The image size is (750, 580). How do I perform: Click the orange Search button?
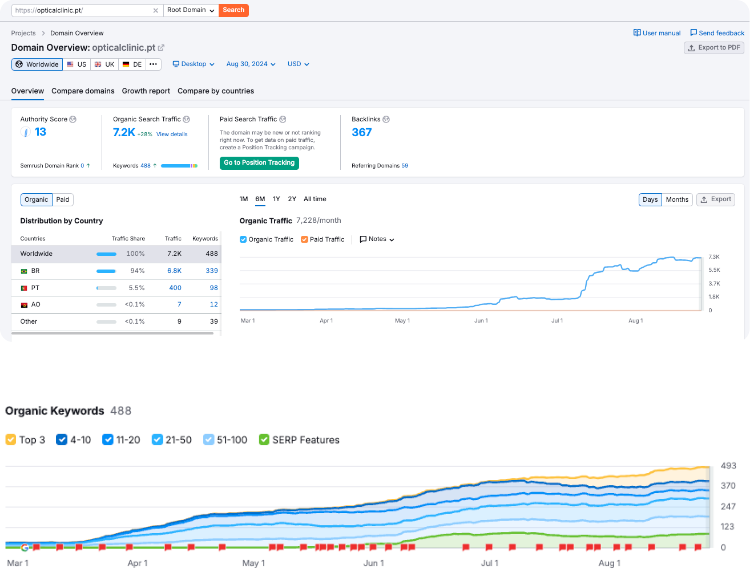(x=233, y=10)
